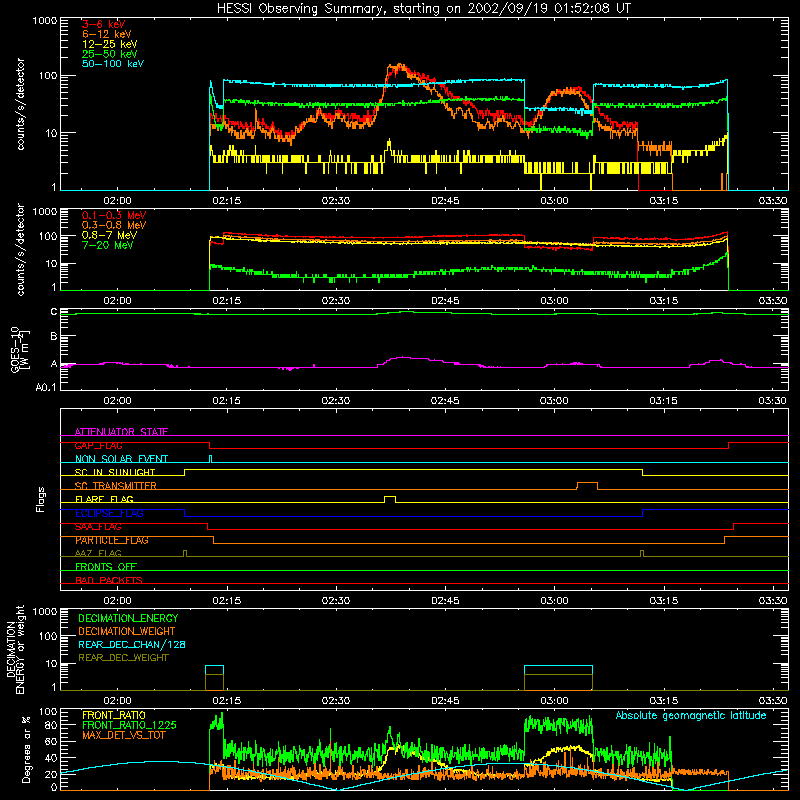Select the 0.1-0.3 MeV legend label
This screenshot has height=800, width=800.
coord(114,215)
